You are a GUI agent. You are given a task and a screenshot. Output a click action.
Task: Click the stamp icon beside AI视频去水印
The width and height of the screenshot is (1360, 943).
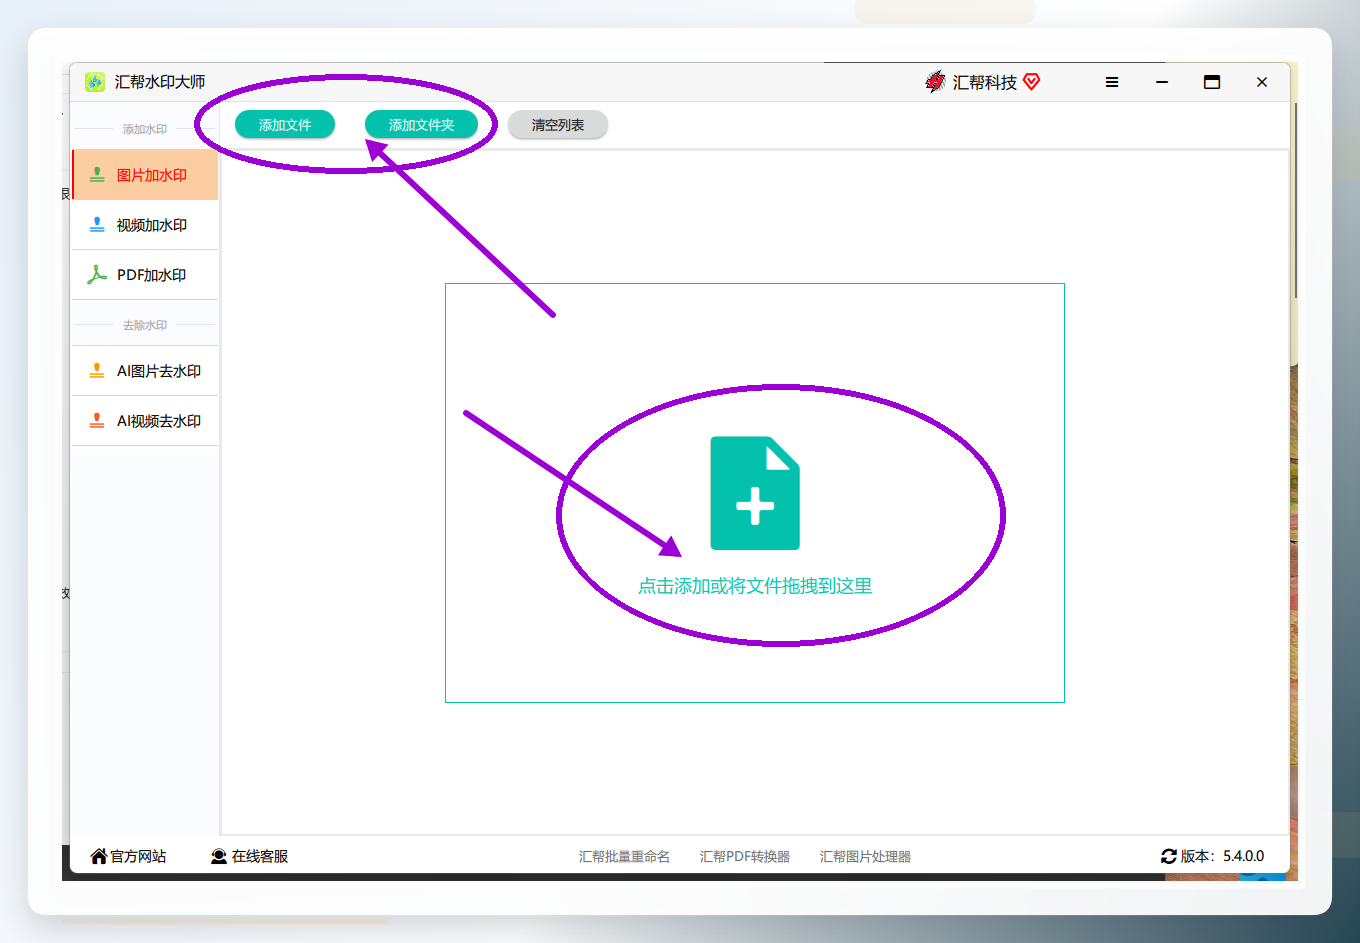(x=97, y=421)
